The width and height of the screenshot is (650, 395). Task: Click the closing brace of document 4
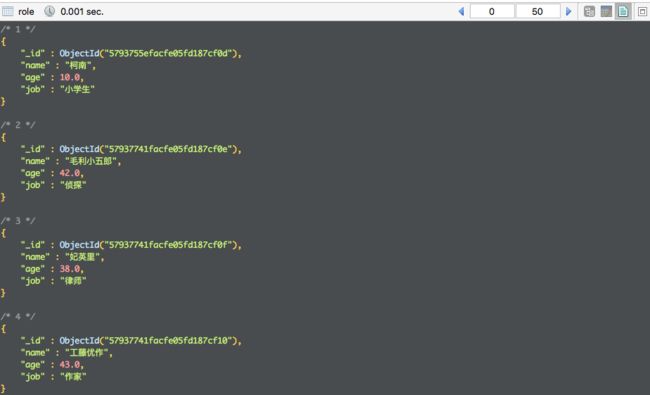3,389
